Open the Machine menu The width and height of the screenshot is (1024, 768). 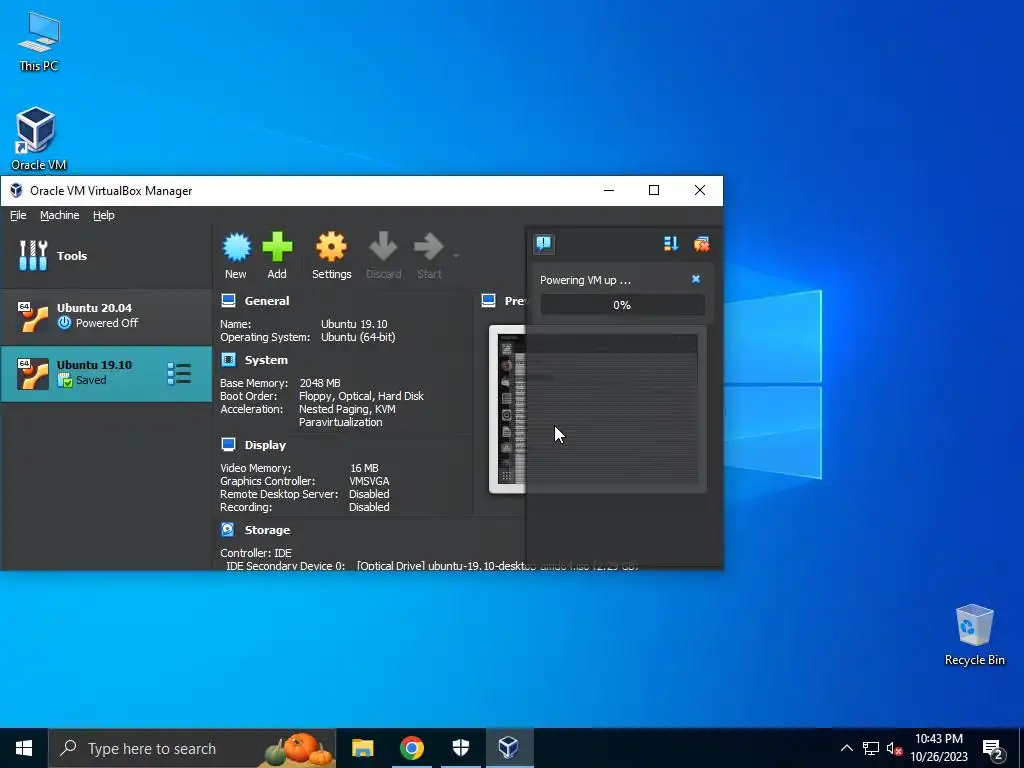[59, 215]
